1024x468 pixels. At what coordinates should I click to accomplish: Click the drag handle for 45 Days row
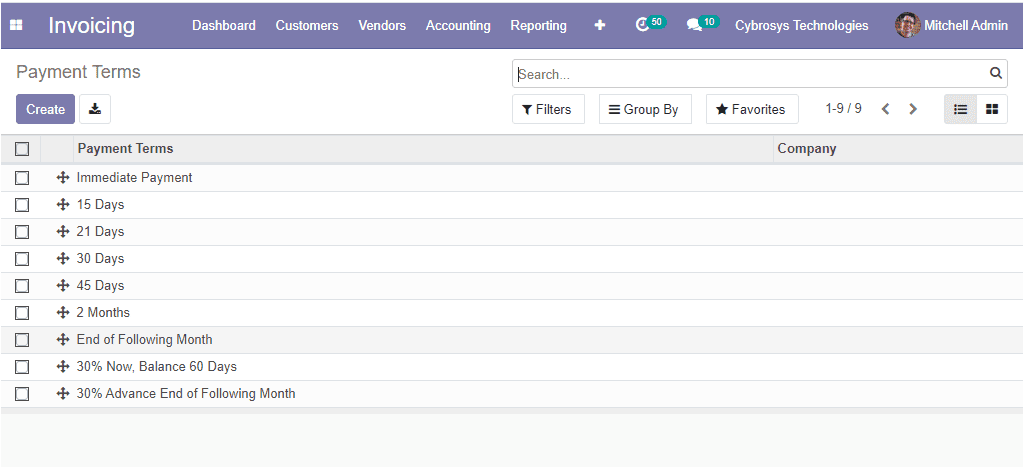tap(63, 285)
